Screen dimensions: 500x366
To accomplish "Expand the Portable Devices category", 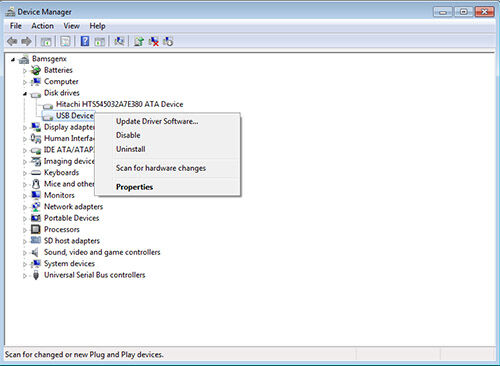I will [25, 219].
